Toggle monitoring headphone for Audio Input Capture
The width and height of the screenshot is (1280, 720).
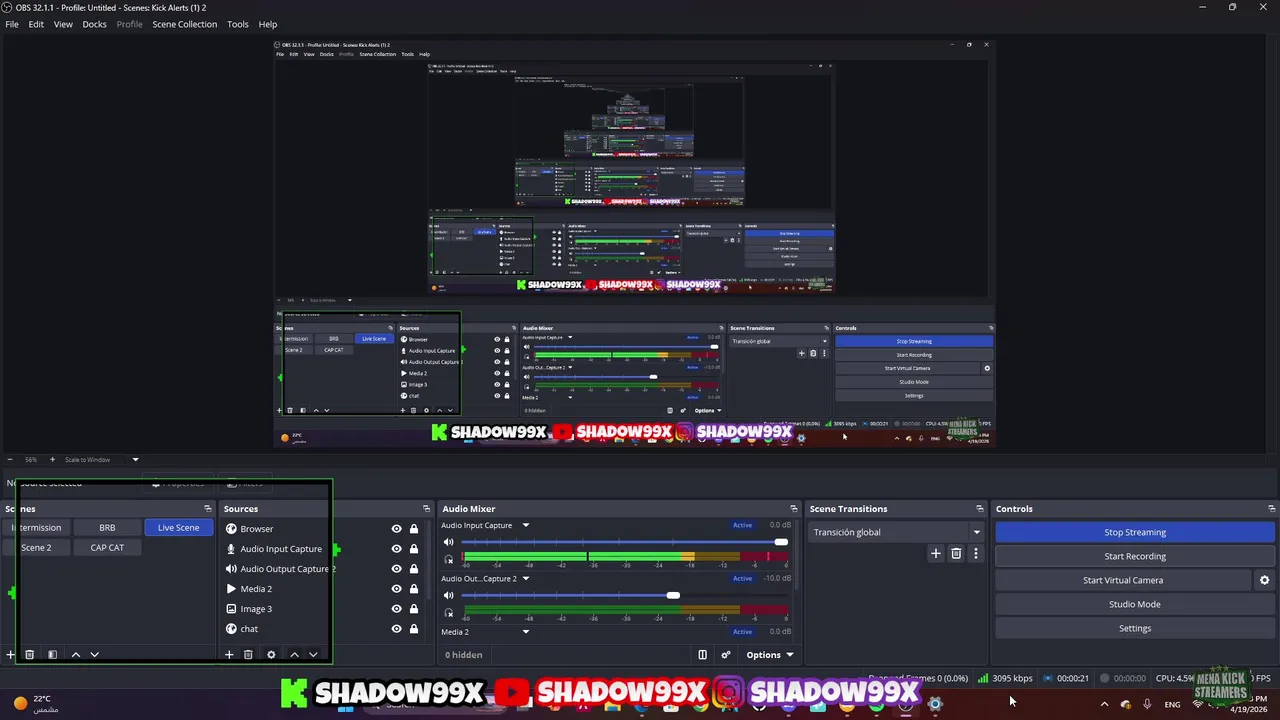tap(449, 559)
